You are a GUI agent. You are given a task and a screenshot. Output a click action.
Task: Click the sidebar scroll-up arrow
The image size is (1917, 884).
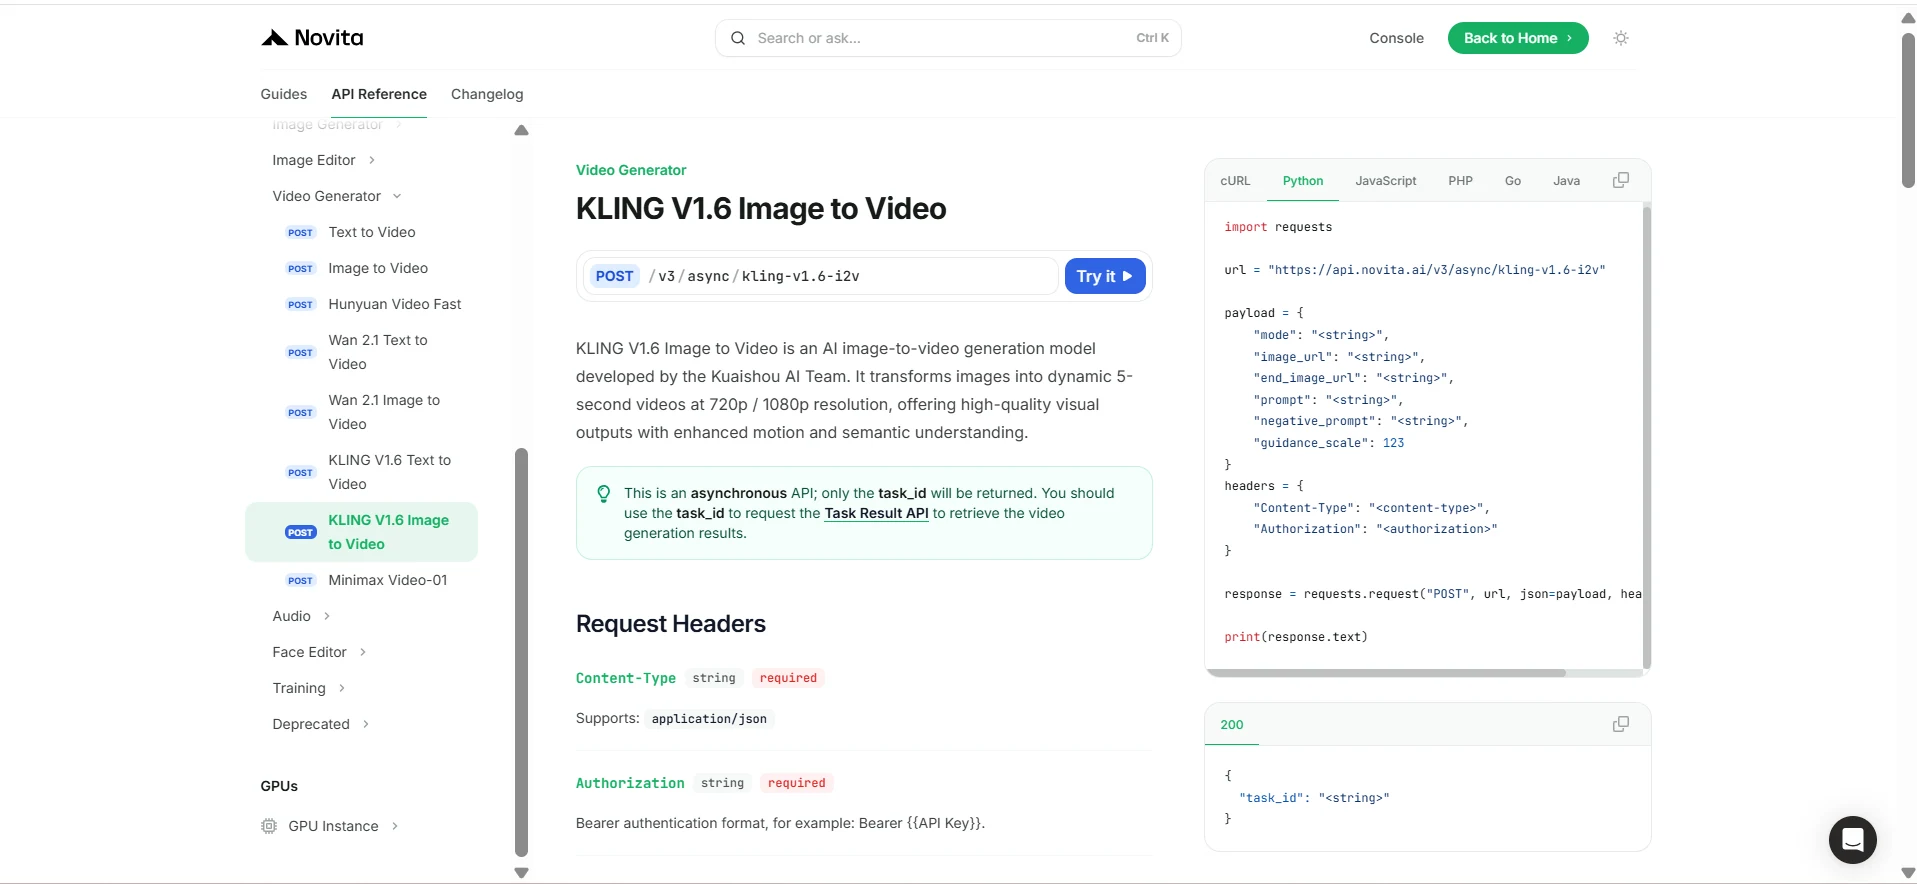pyautogui.click(x=521, y=131)
